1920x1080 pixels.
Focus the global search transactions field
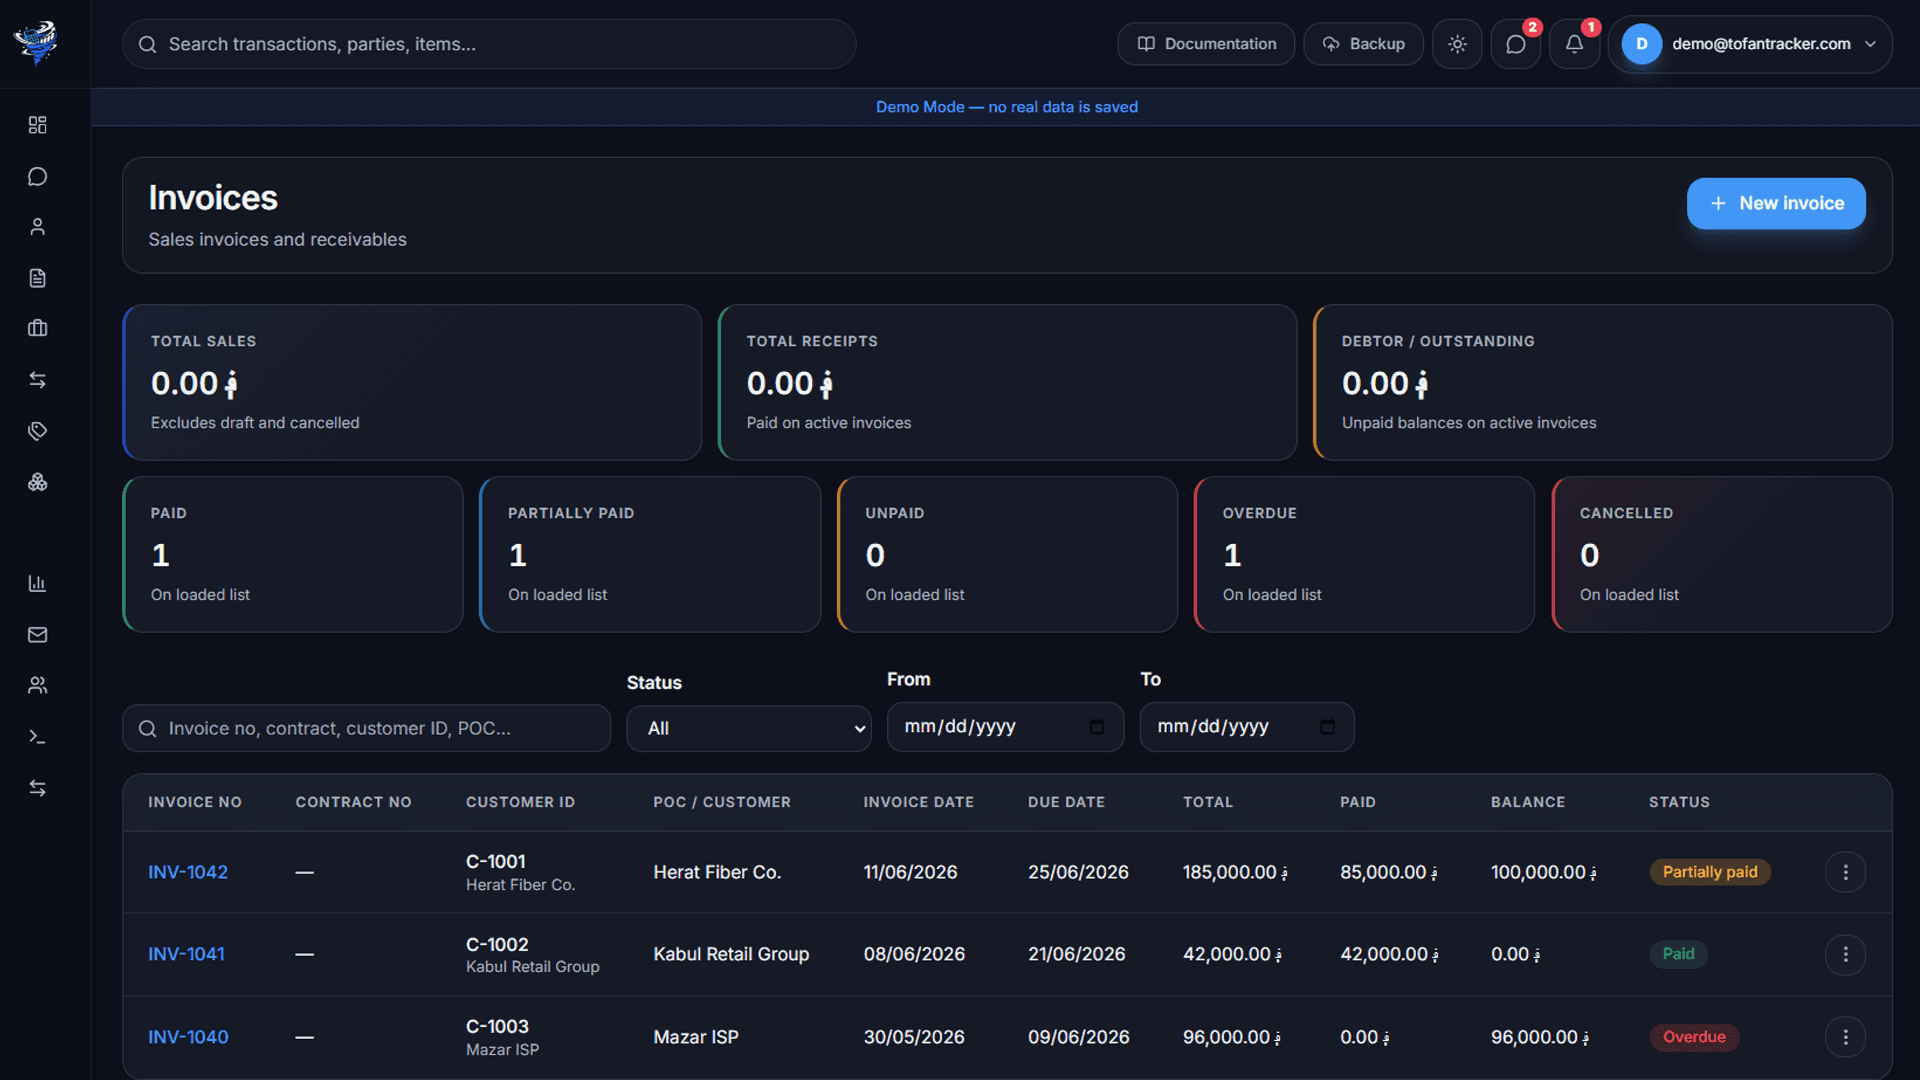pos(489,44)
